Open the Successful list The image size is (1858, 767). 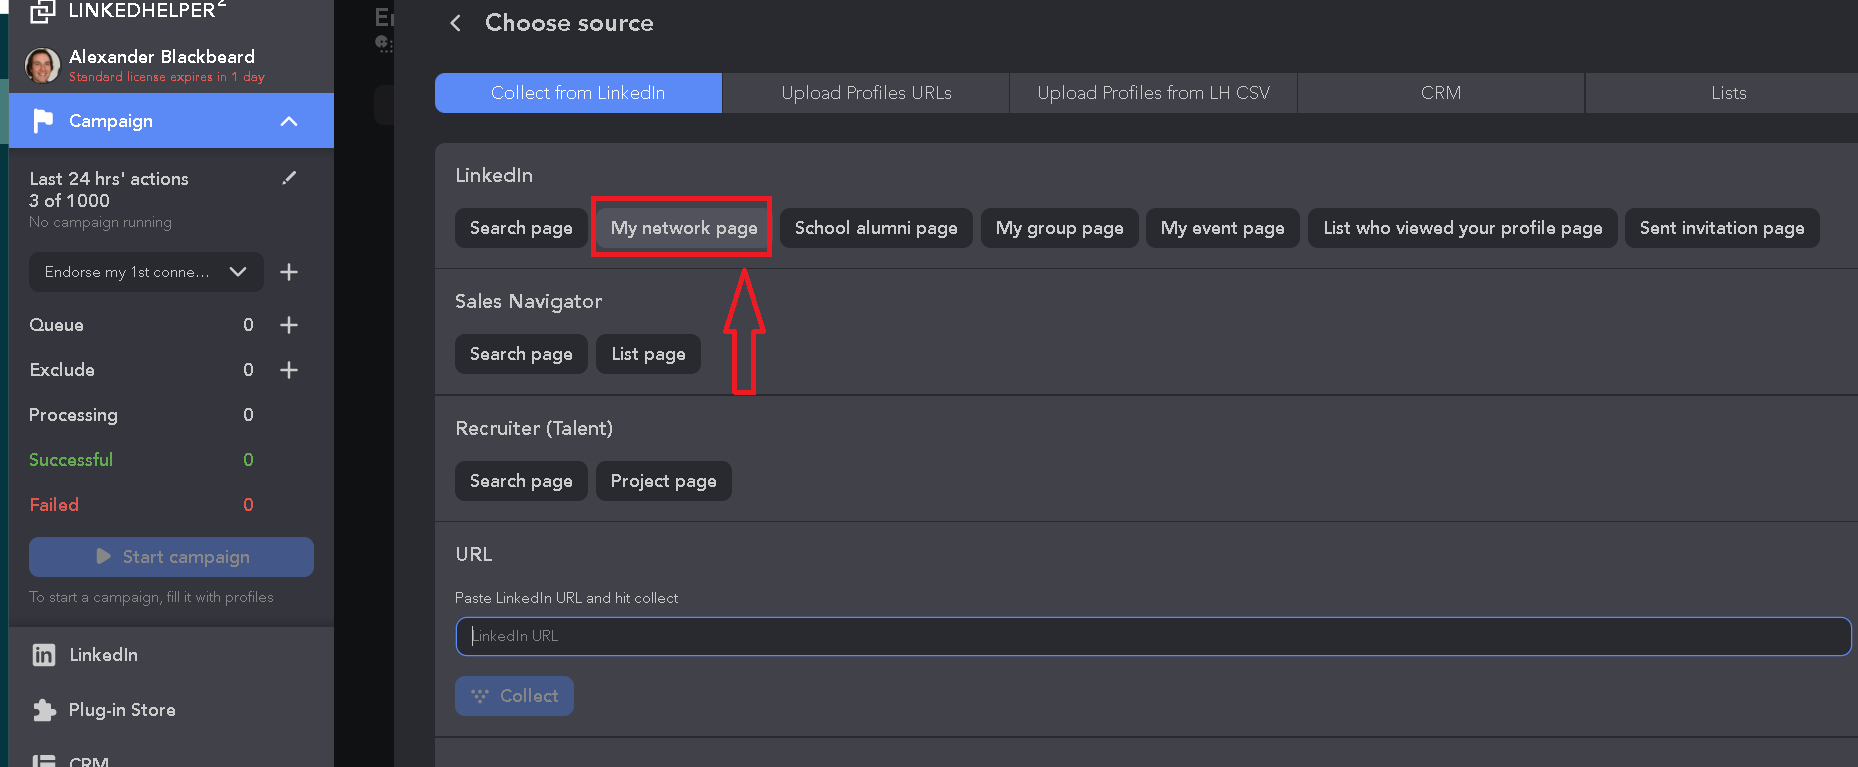pos(71,460)
